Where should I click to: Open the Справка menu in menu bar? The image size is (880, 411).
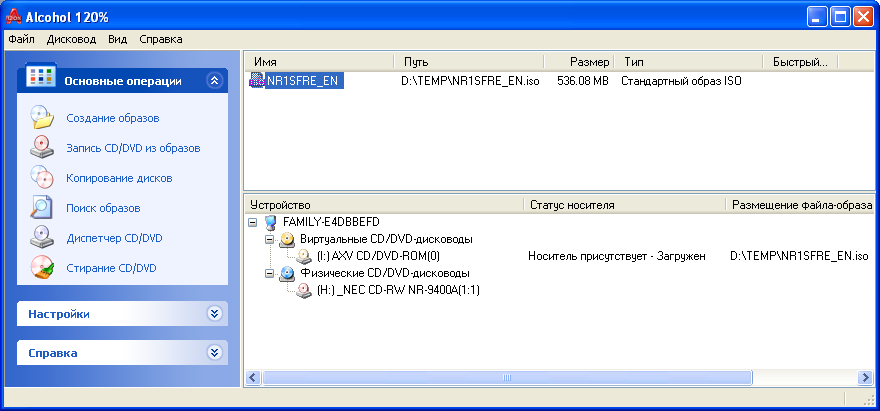tap(161, 39)
